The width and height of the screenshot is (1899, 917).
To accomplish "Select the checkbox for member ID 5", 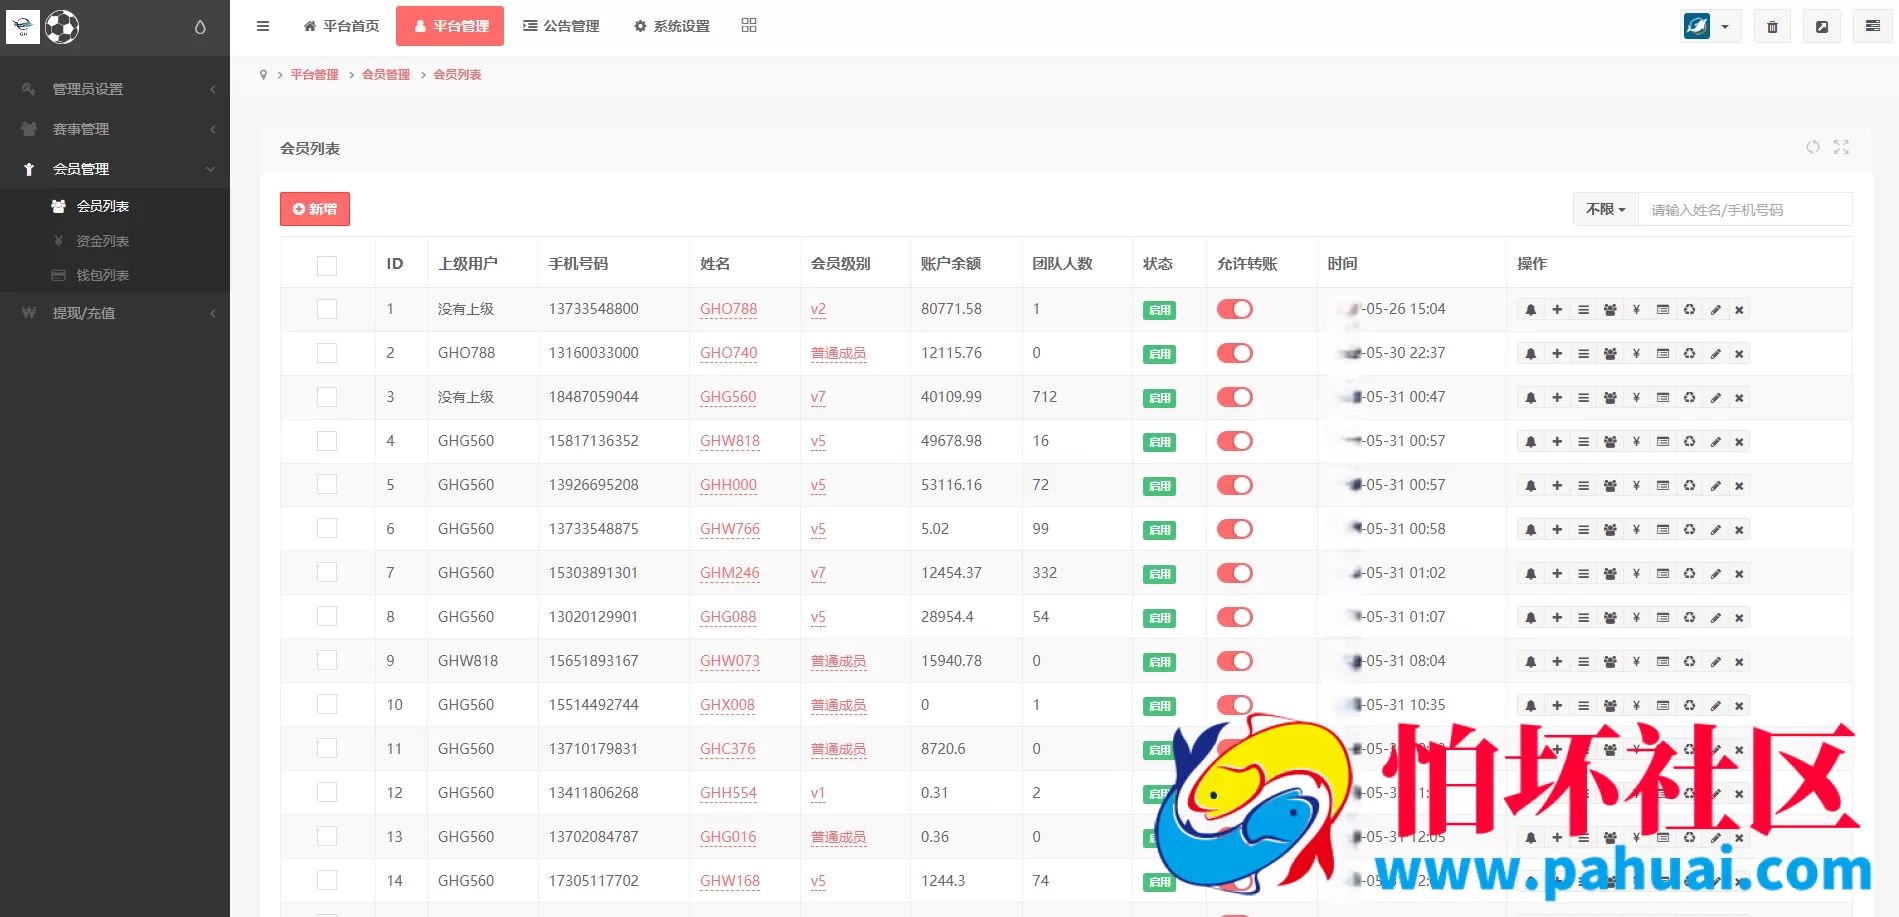I will coord(327,485).
